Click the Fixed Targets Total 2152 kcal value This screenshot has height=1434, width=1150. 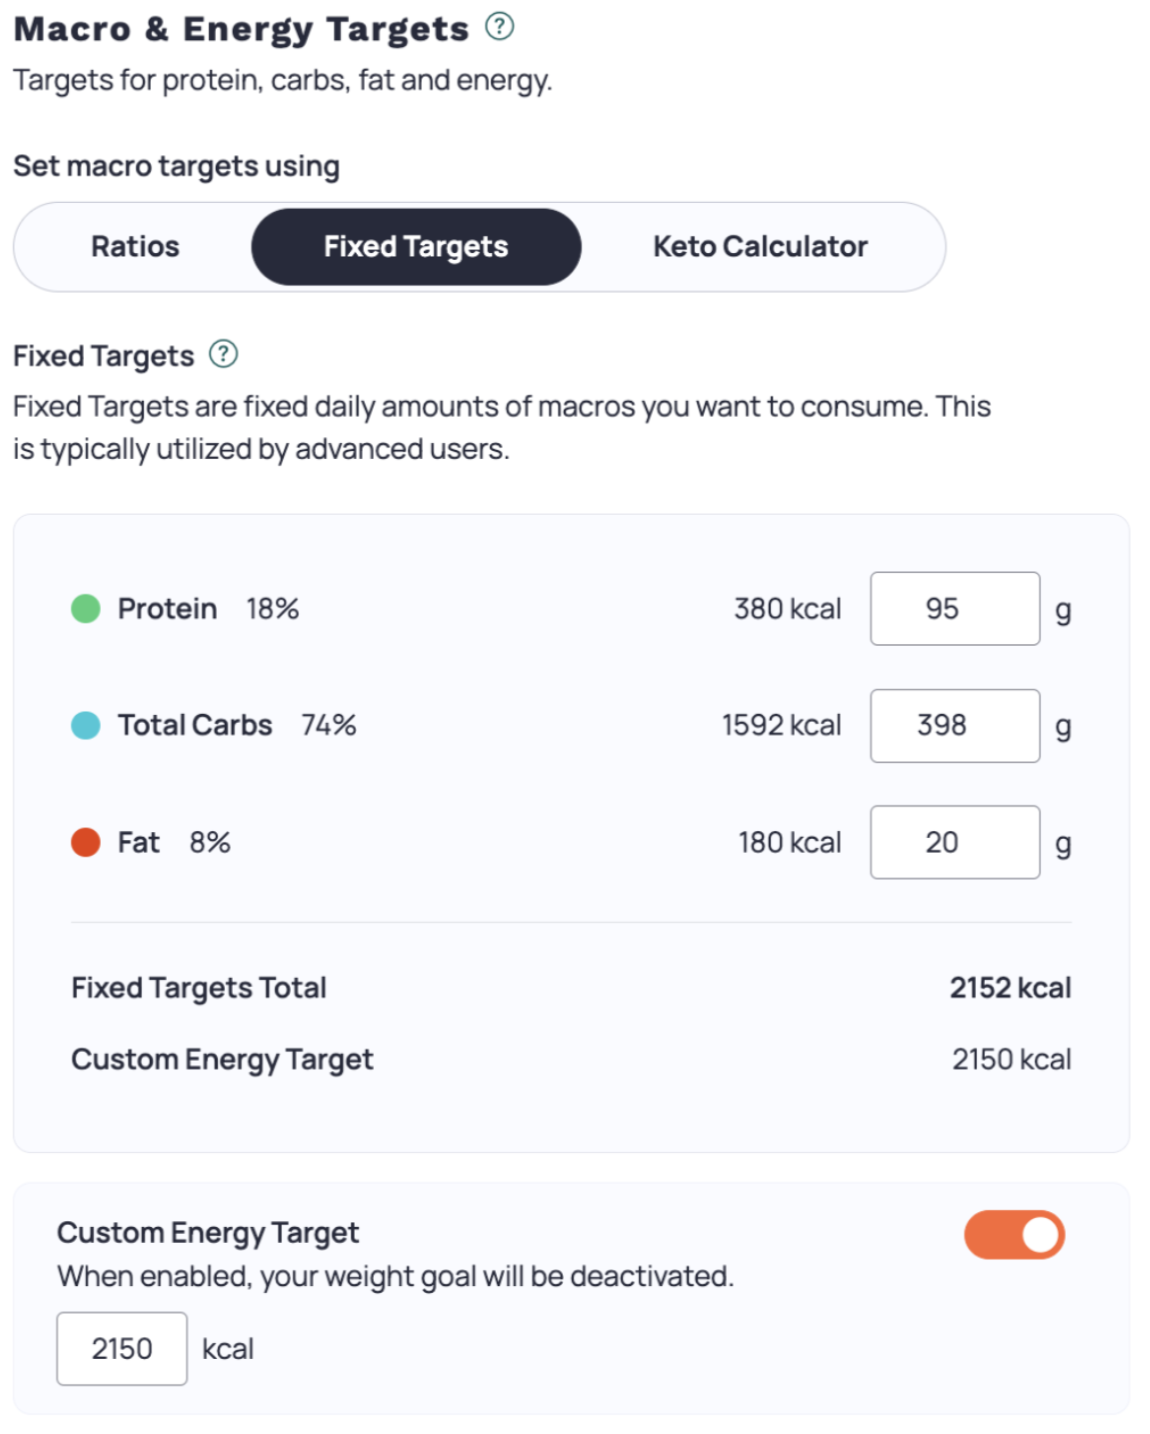pos(1010,988)
